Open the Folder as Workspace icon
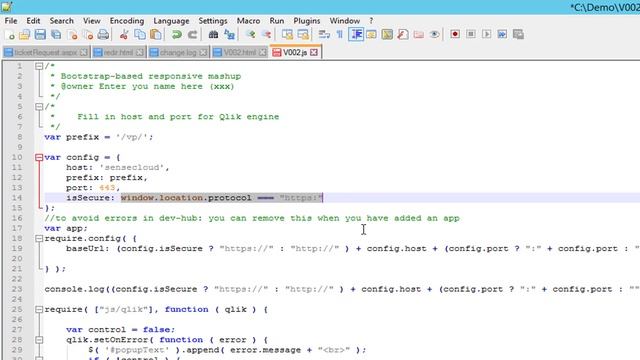 418,35
